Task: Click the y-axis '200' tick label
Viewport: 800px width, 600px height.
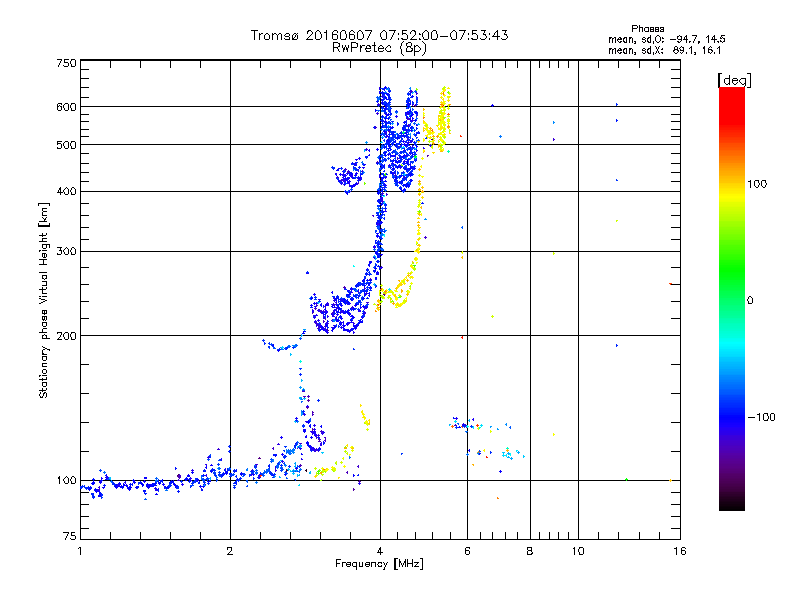Action: (x=66, y=336)
